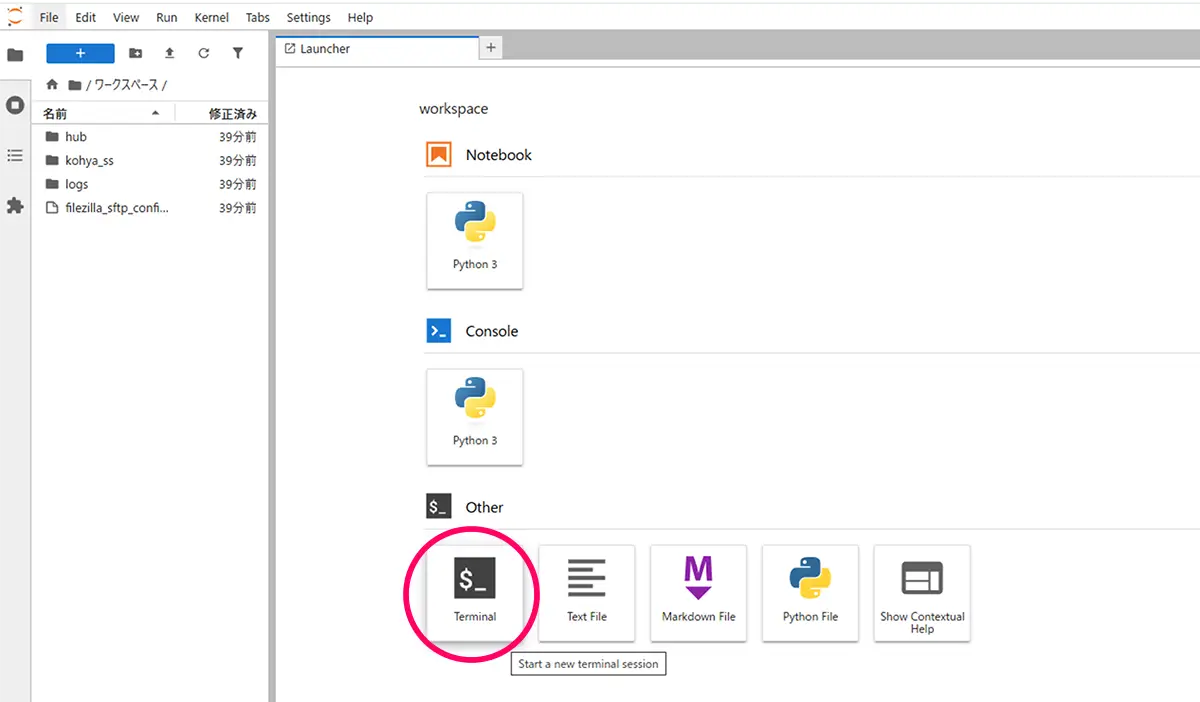Add a new tab with plus button
Viewport: 1200px width, 702px height.
[x=491, y=48]
